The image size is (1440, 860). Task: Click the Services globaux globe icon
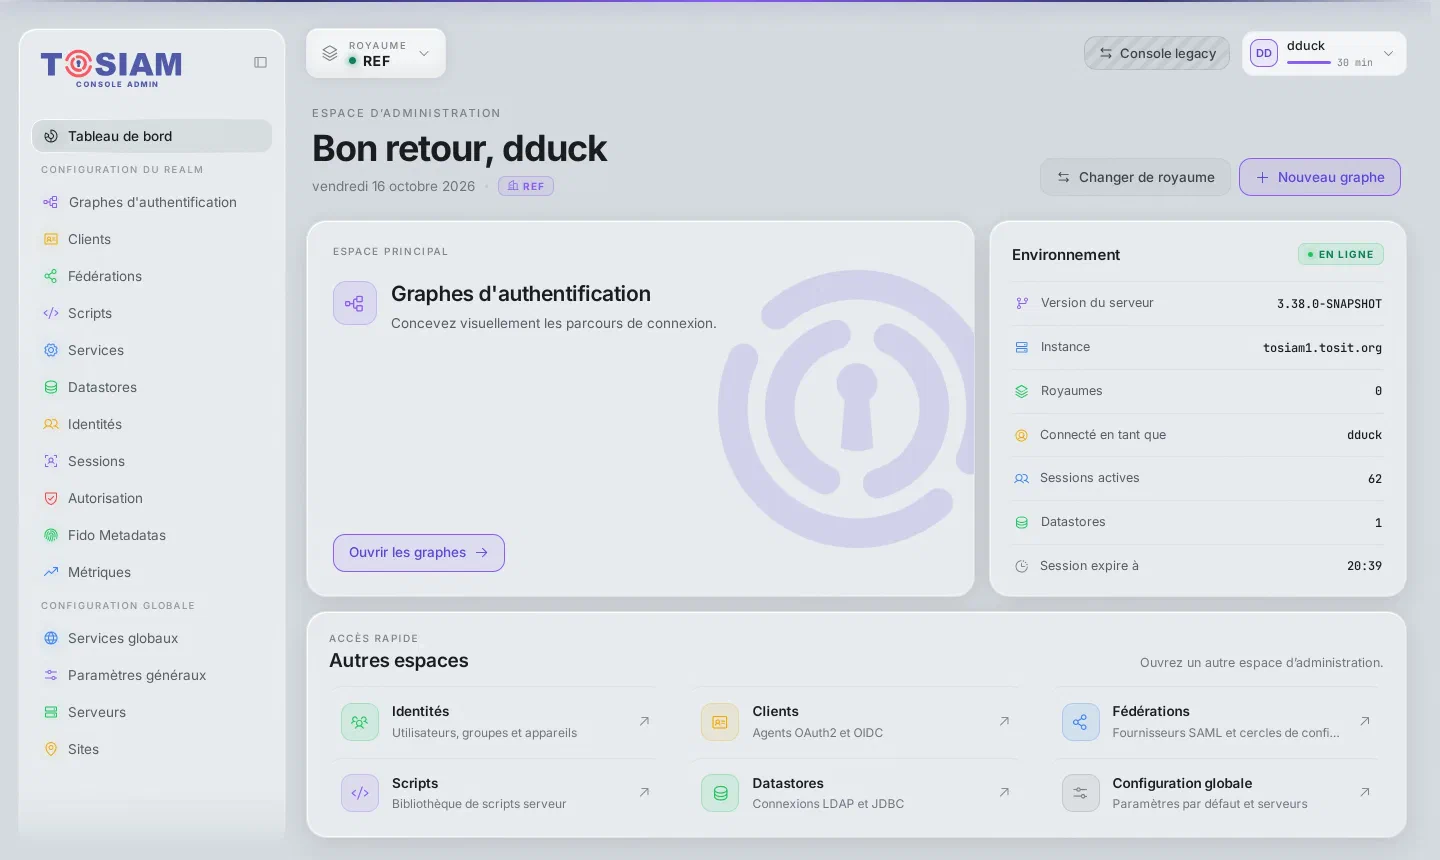click(51, 638)
